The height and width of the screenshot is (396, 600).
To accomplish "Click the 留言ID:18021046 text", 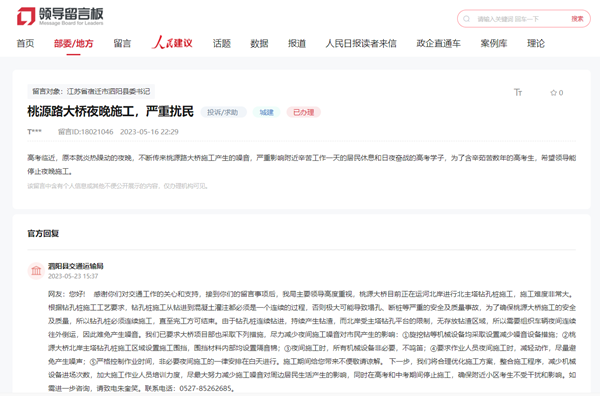I will [x=85, y=132].
